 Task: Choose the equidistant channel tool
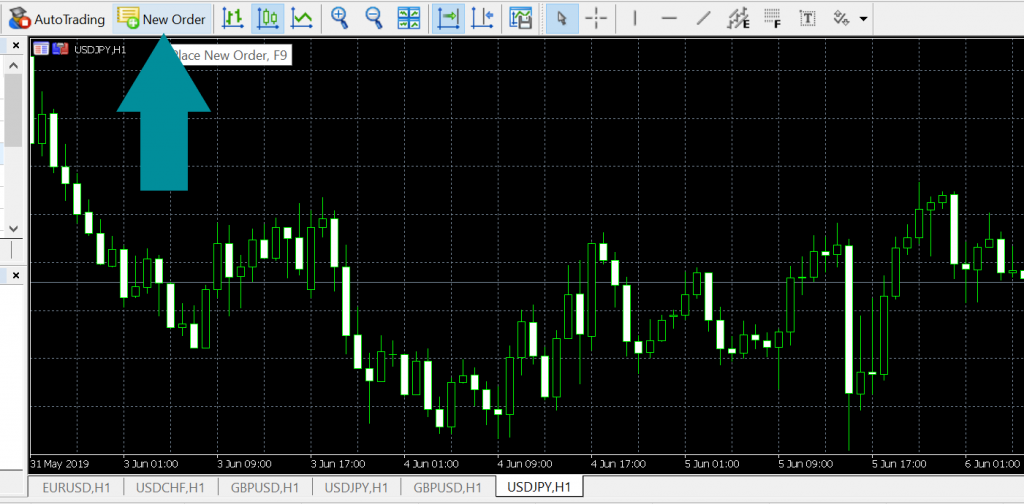coord(738,19)
